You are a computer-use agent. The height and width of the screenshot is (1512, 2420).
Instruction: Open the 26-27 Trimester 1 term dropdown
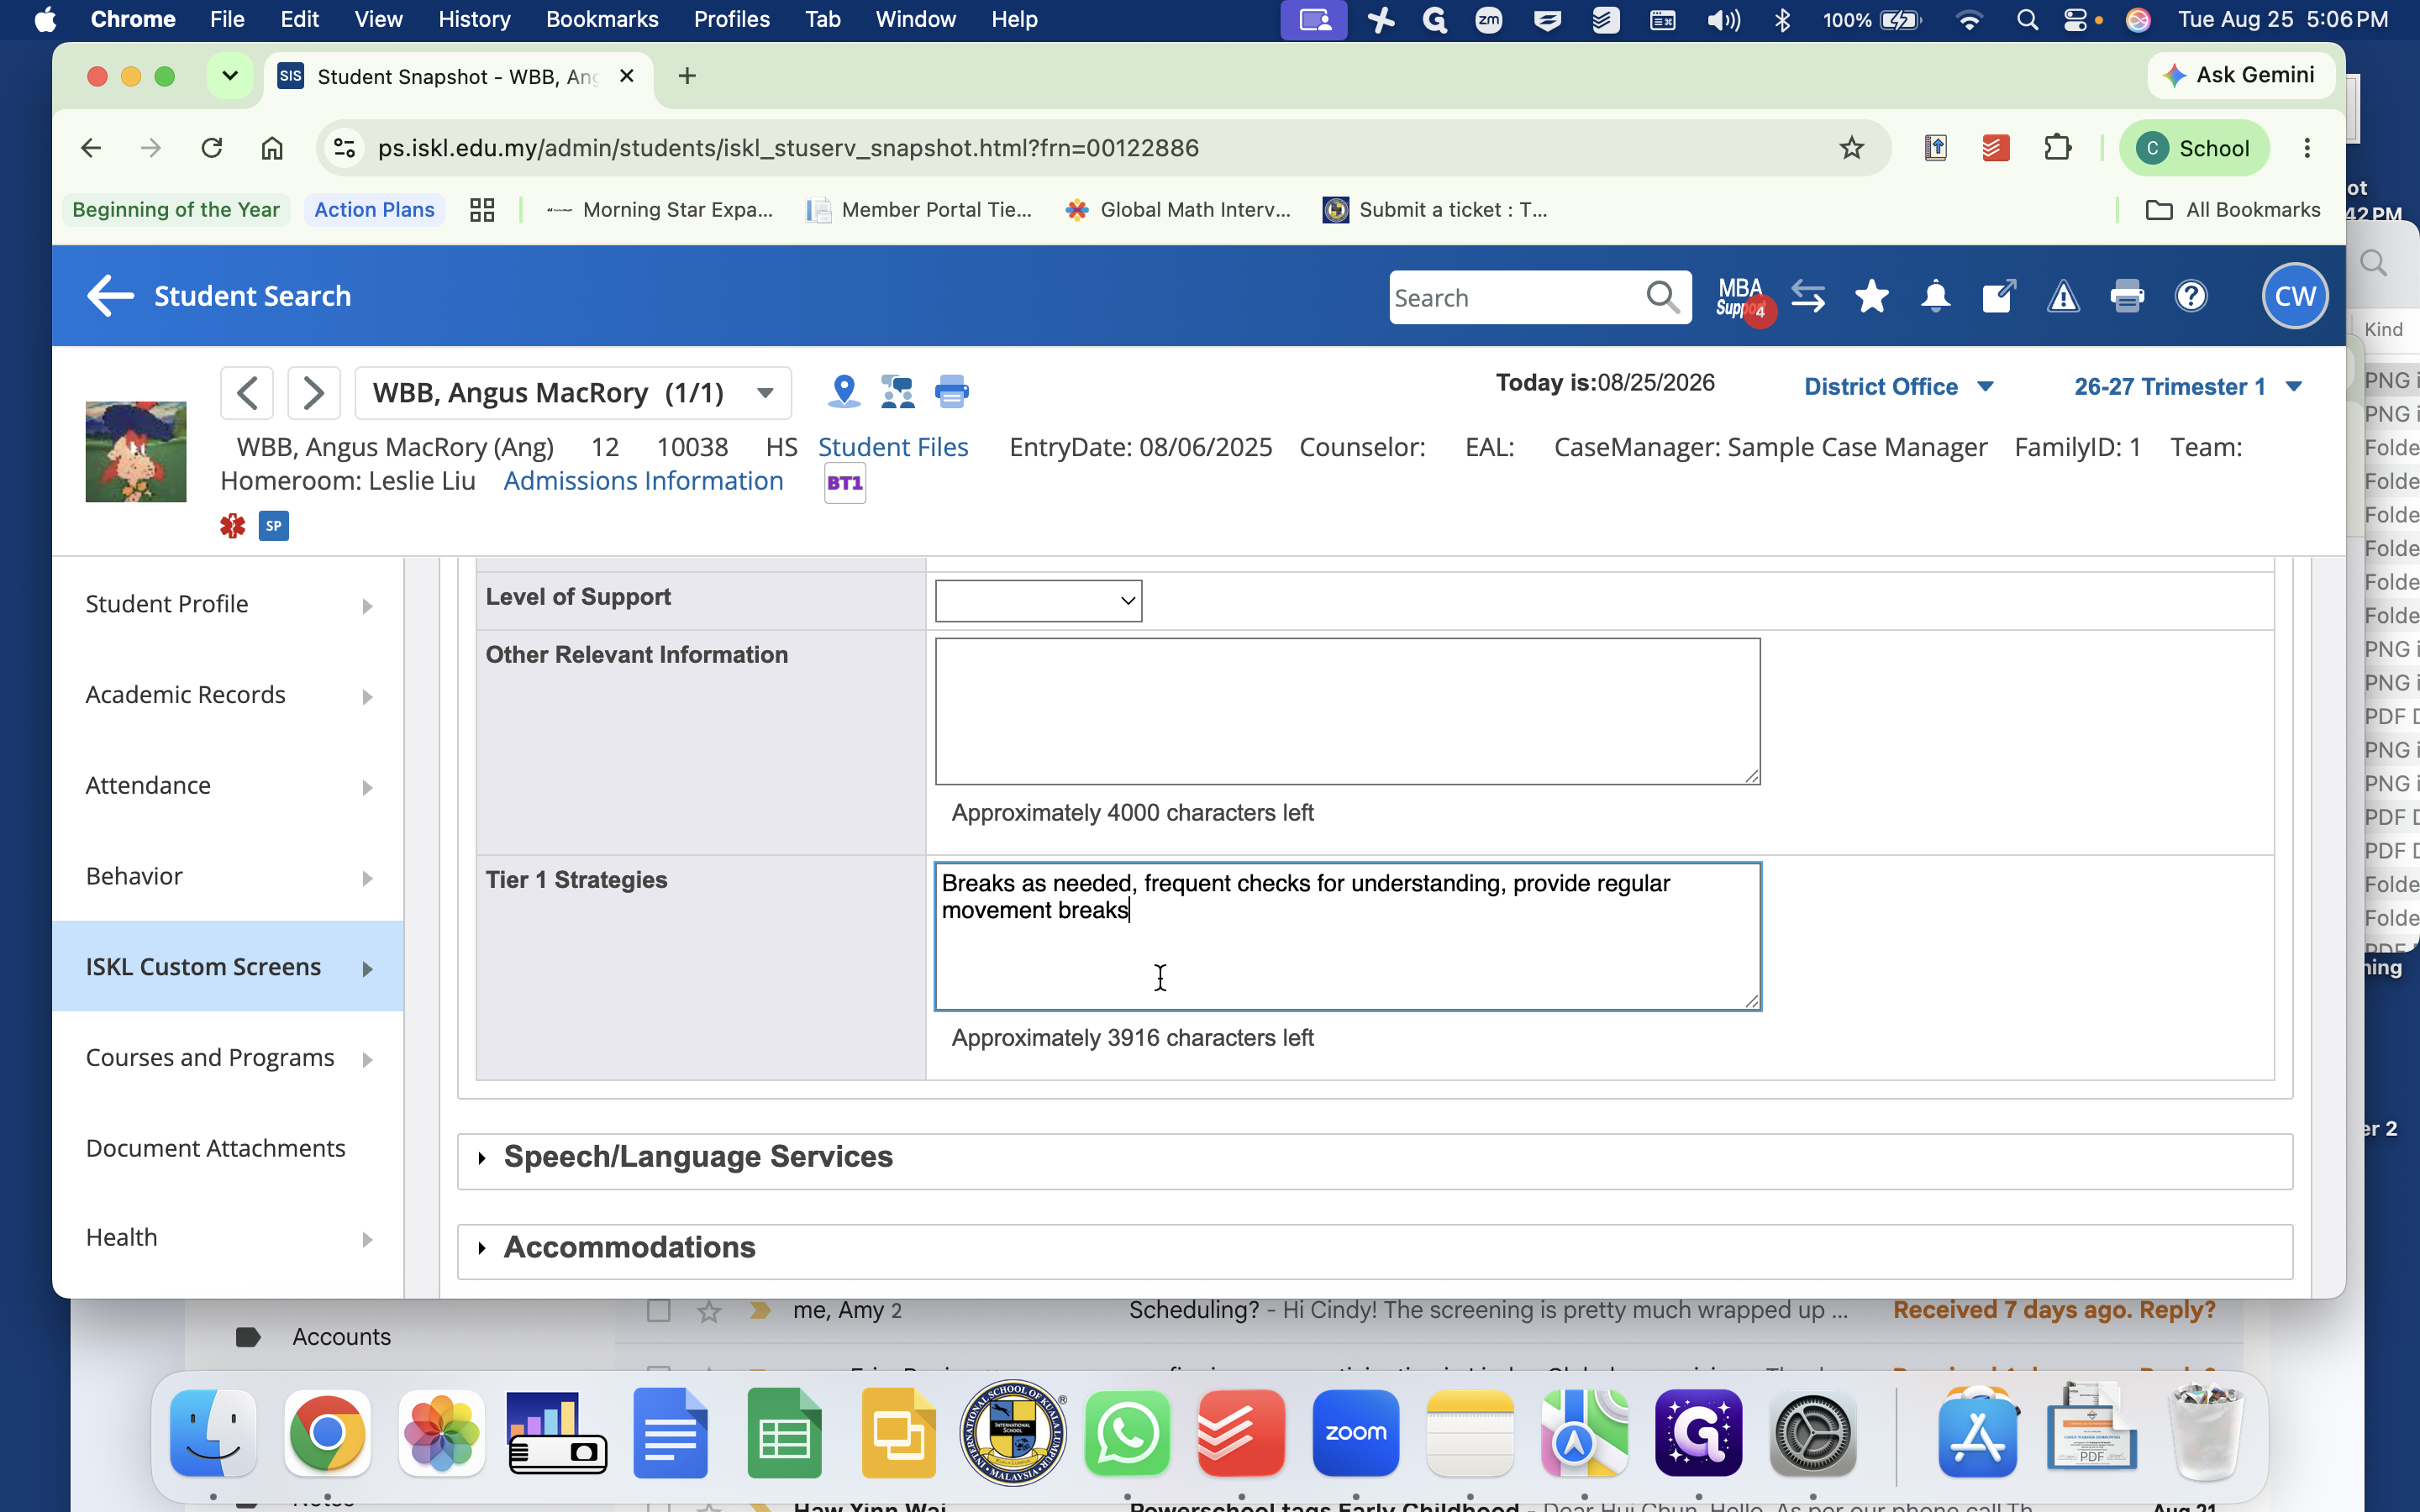pos(2187,387)
